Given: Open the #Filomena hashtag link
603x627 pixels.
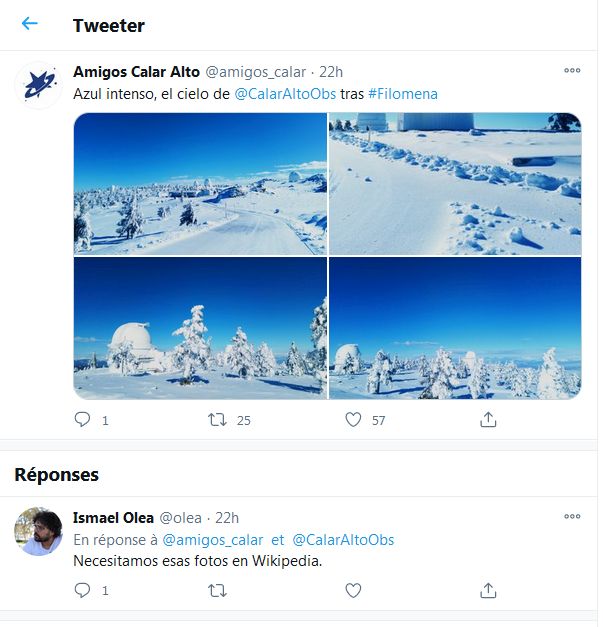Looking at the screenshot, I should pos(403,93).
